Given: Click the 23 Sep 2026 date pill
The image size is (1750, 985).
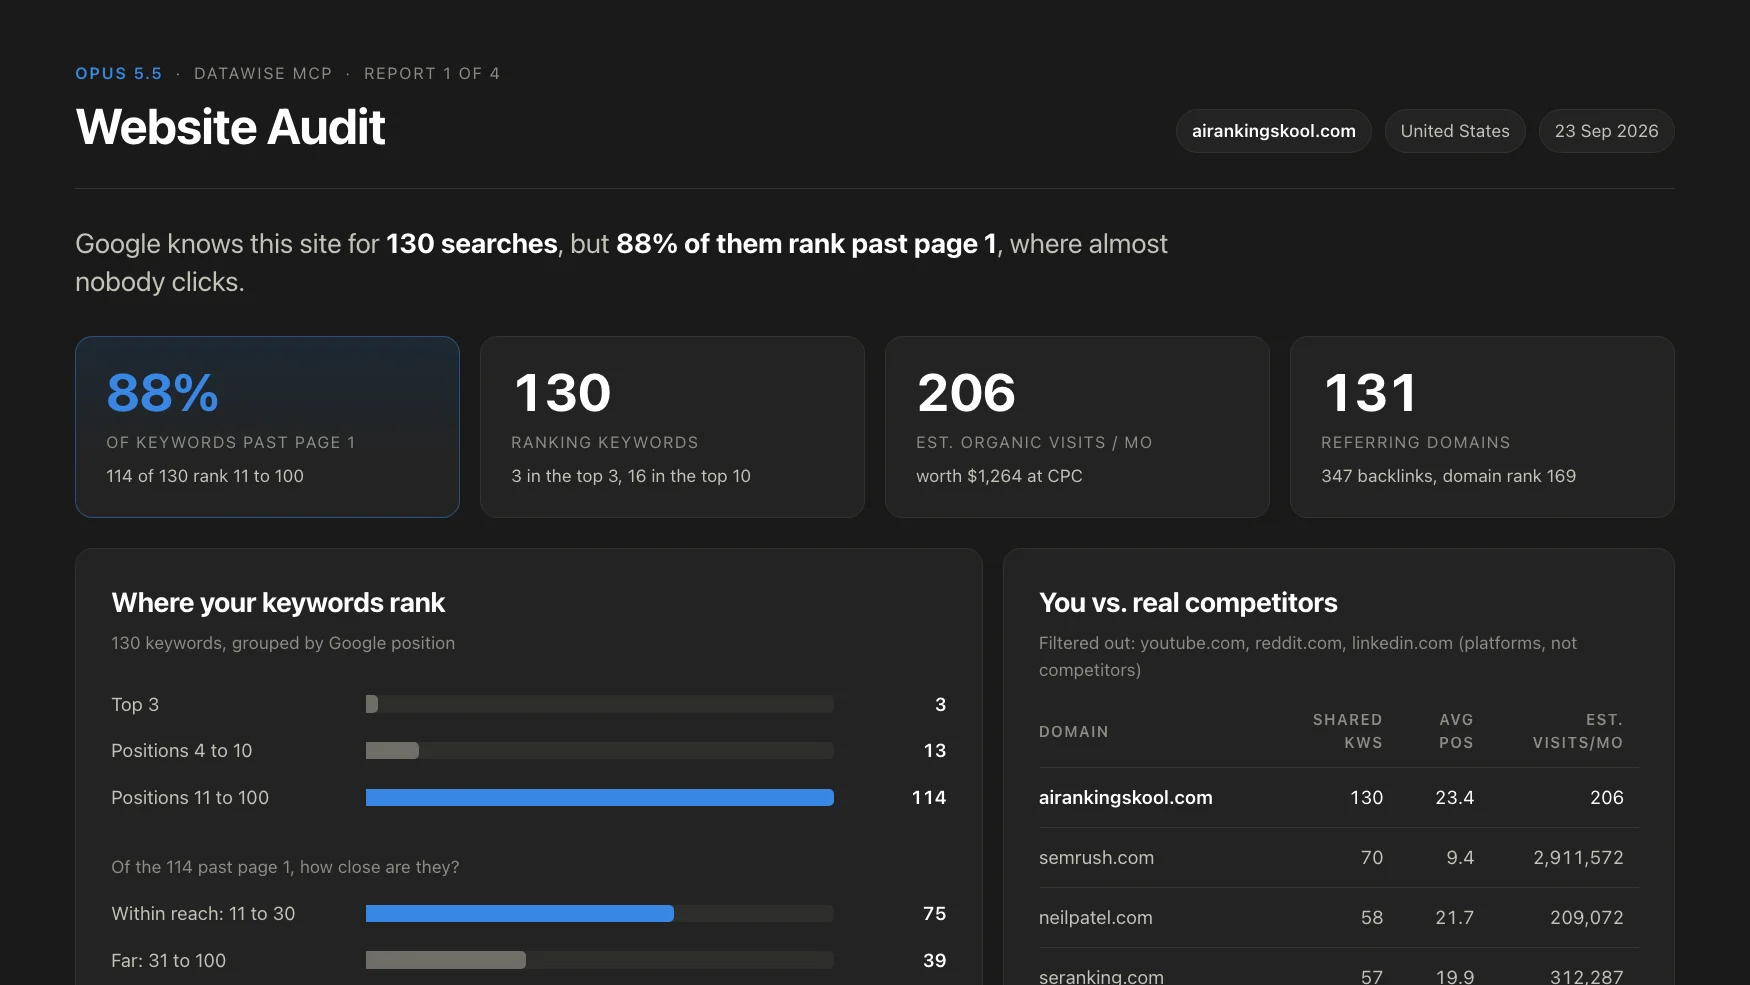Looking at the screenshot, I should pos(1606,131).
